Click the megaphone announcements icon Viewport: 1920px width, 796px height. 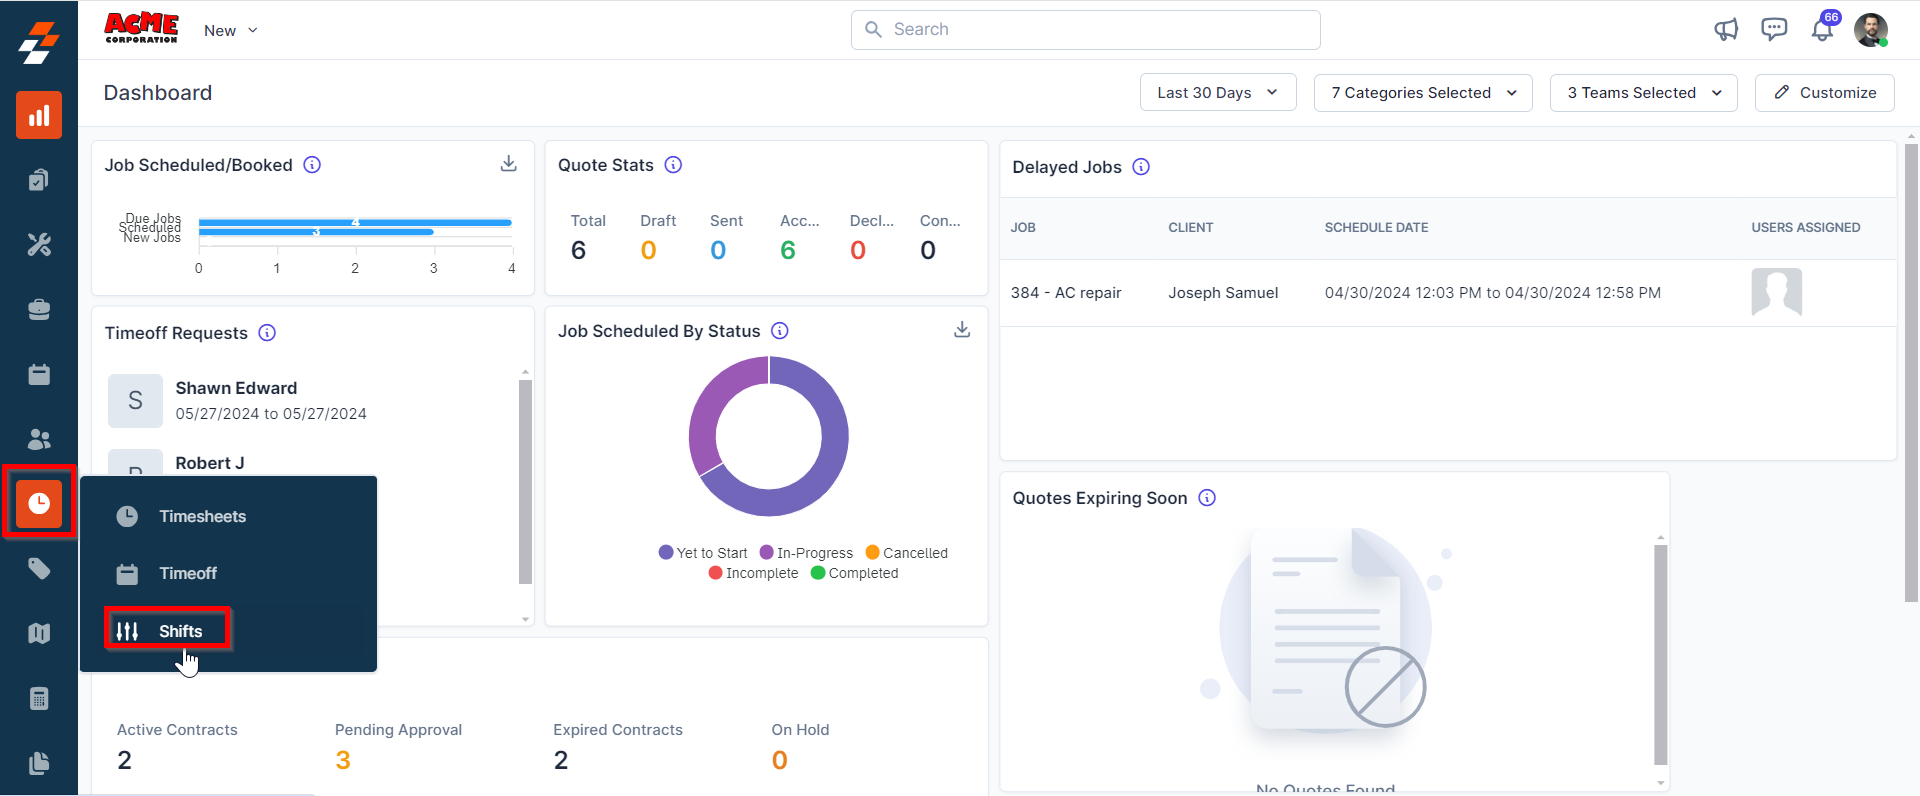pos(1726,30)
